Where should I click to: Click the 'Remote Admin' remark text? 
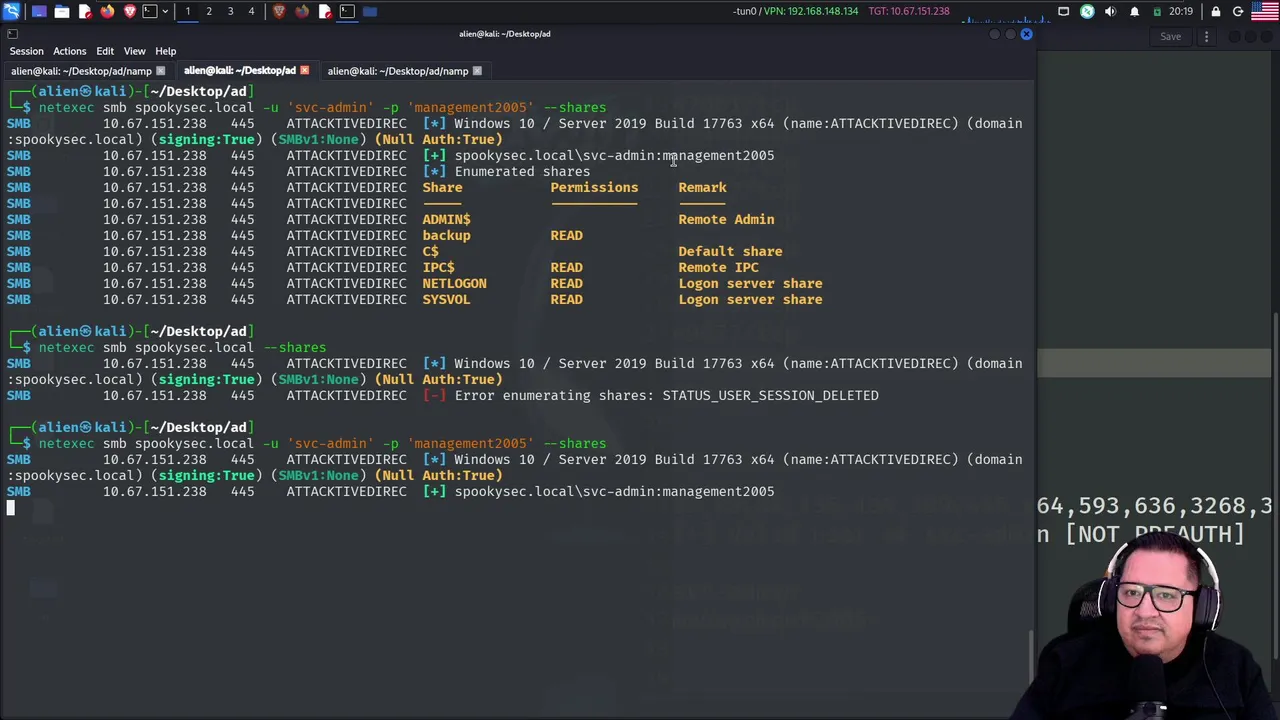(x=726, y=219)
